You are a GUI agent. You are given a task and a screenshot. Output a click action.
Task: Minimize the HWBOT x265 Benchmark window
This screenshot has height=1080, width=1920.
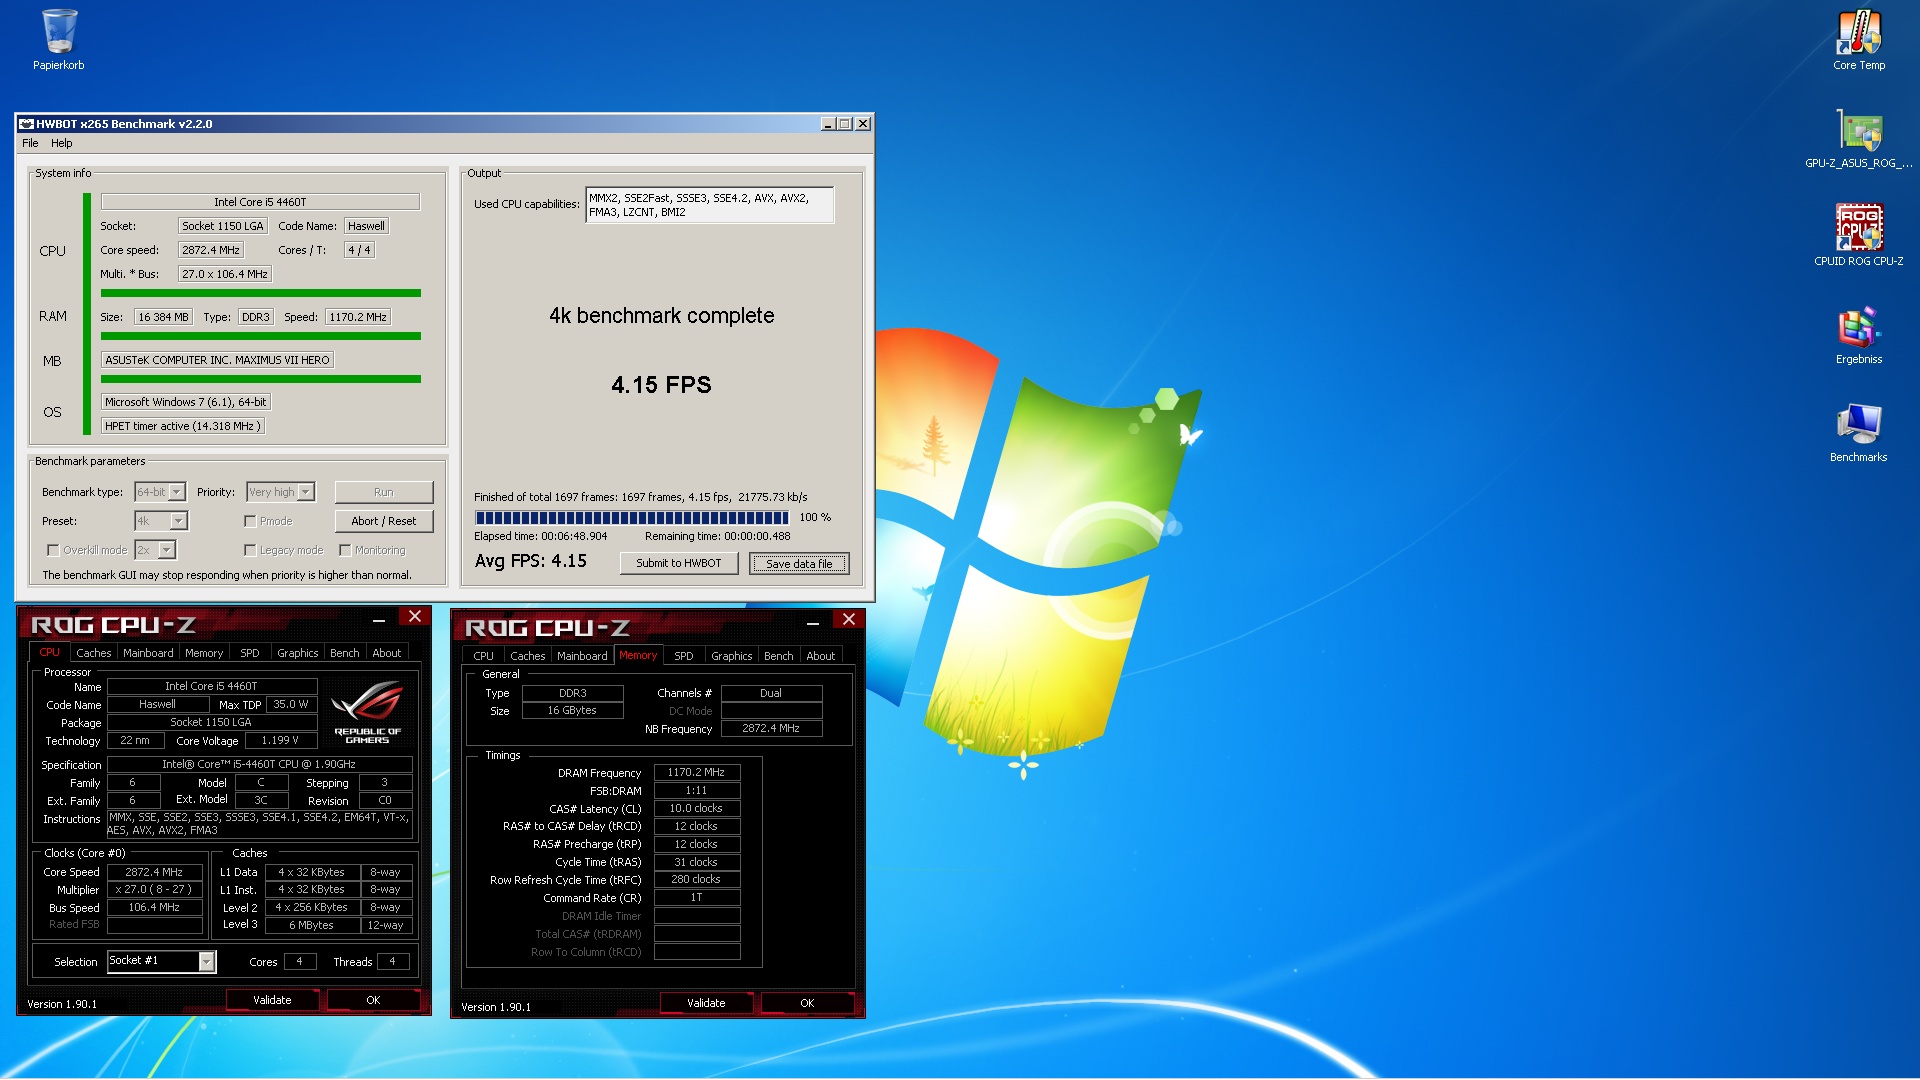point(828,124)
